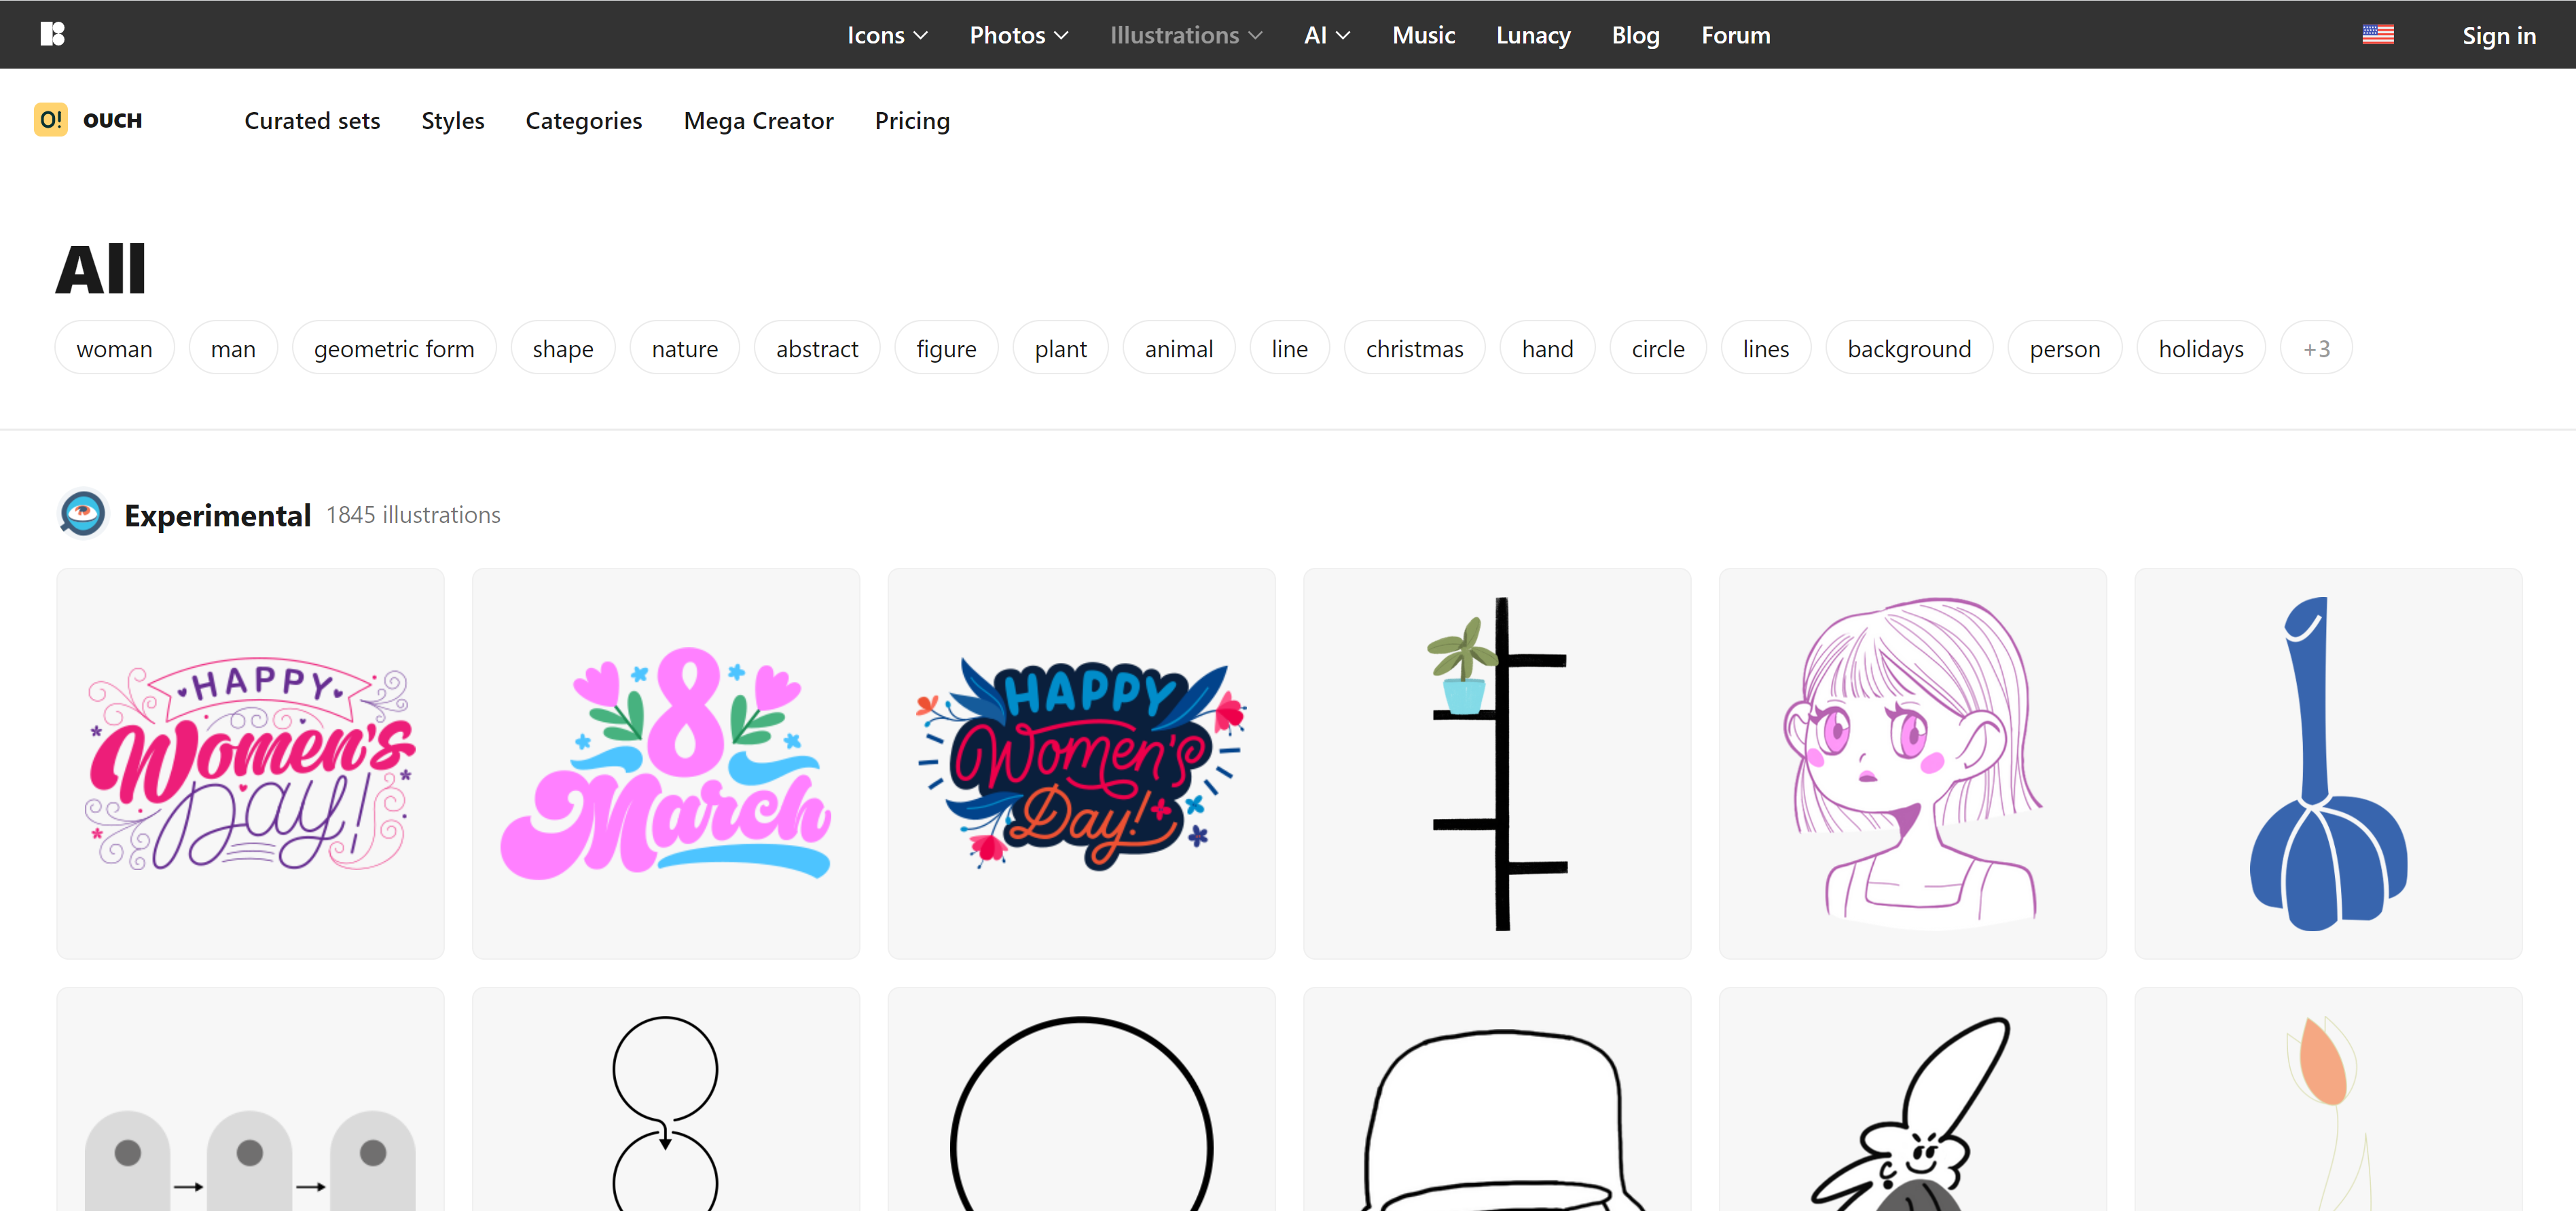2576x1211 pixels.
Task: Click the Icons8 logo in top bar
Action: point(52,34)
